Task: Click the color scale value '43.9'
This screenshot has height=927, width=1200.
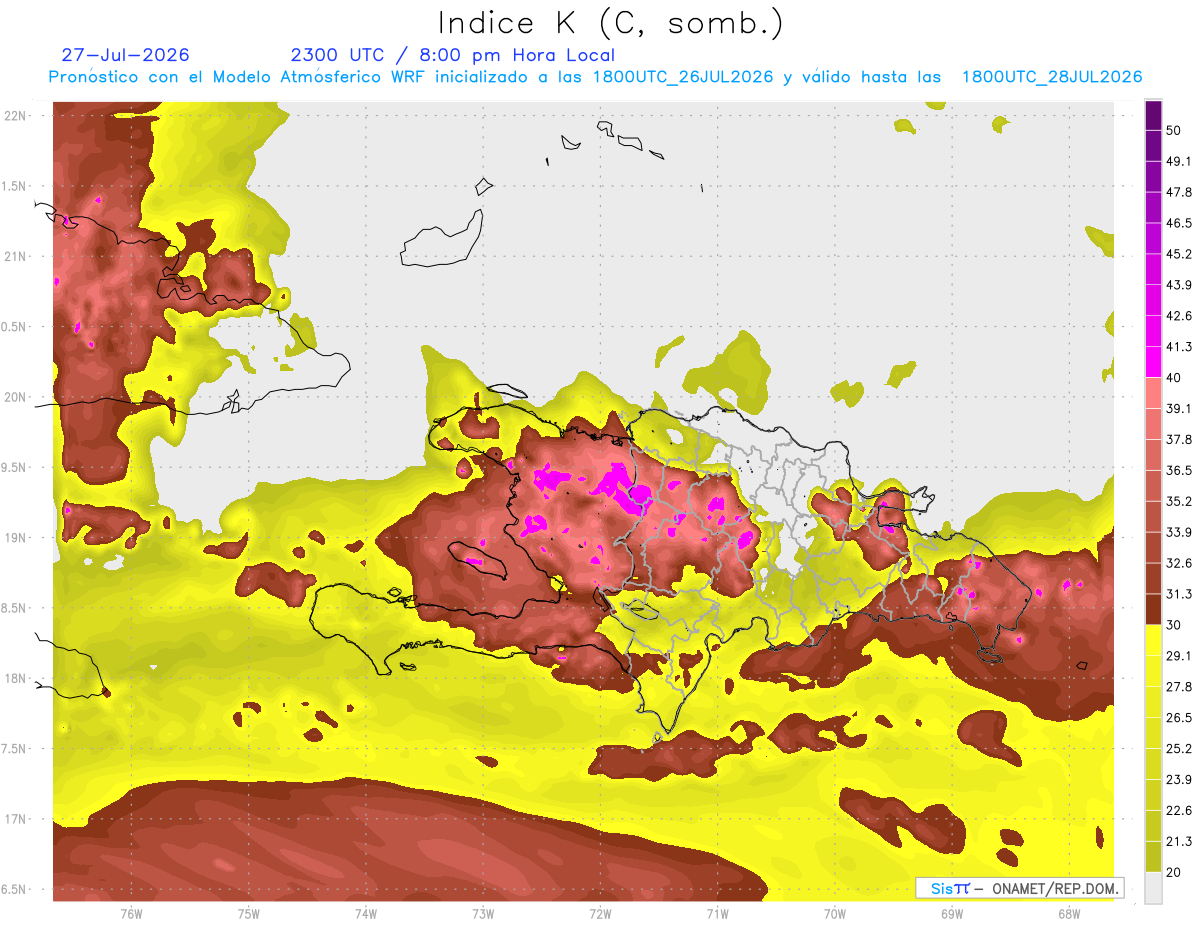Action: pos(1179,285)
